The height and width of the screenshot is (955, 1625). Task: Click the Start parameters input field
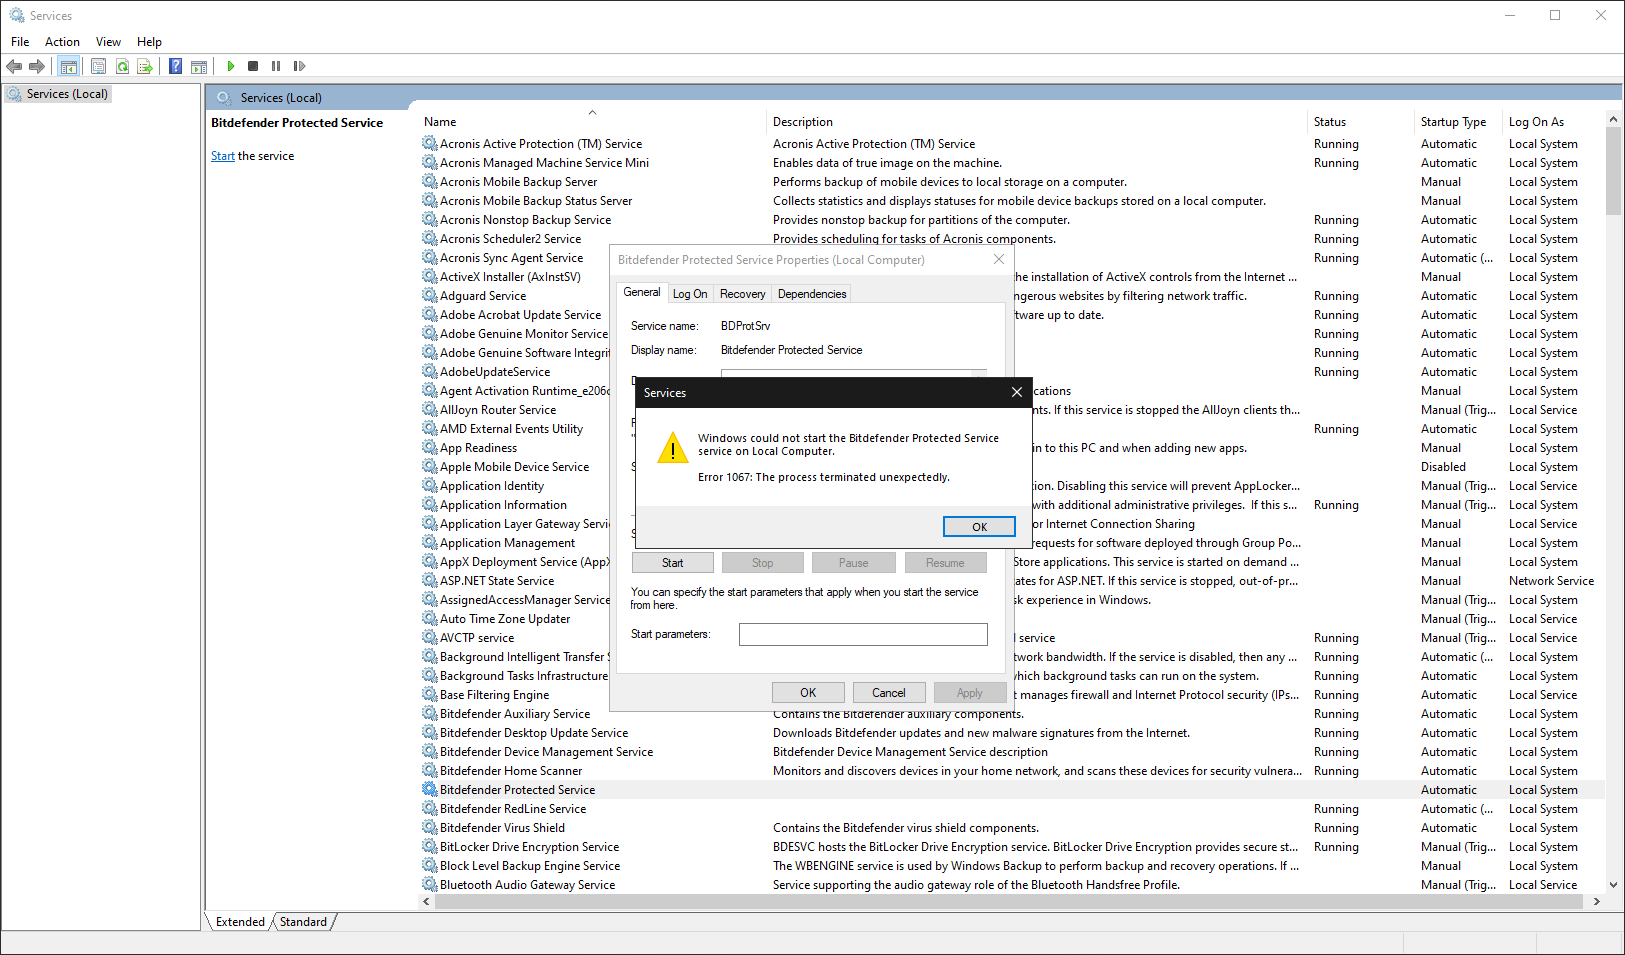tap(863, 634)
